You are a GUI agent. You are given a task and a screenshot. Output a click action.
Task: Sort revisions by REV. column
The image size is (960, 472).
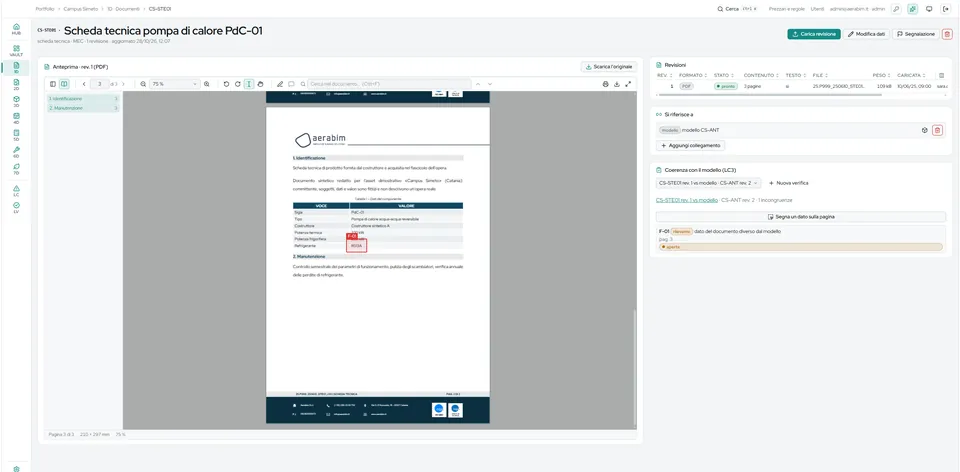(664, 75)
